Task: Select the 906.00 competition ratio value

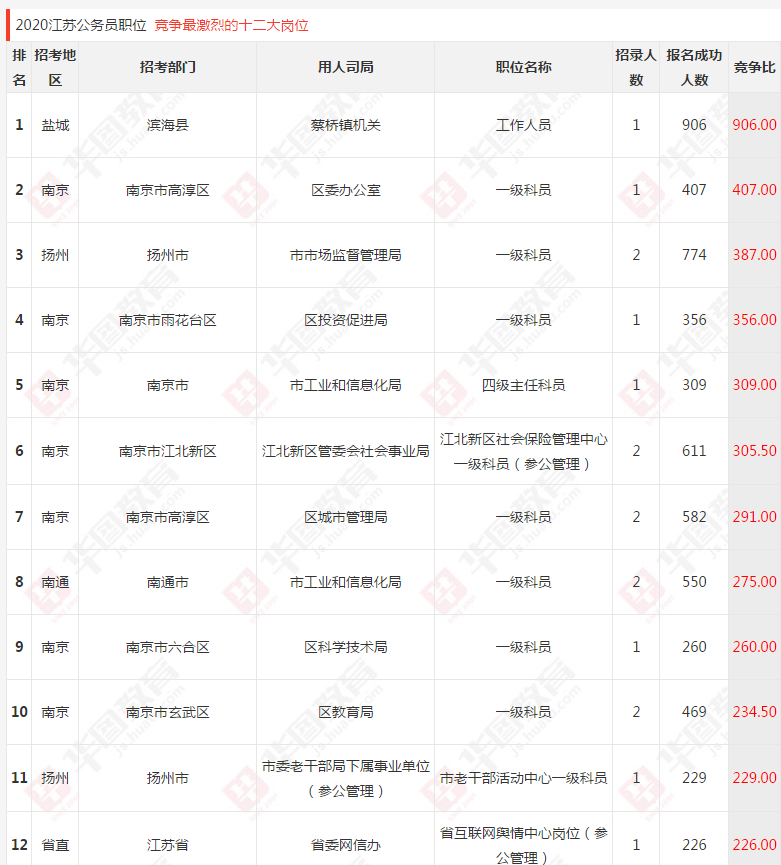Action: (x=754, y=125)
